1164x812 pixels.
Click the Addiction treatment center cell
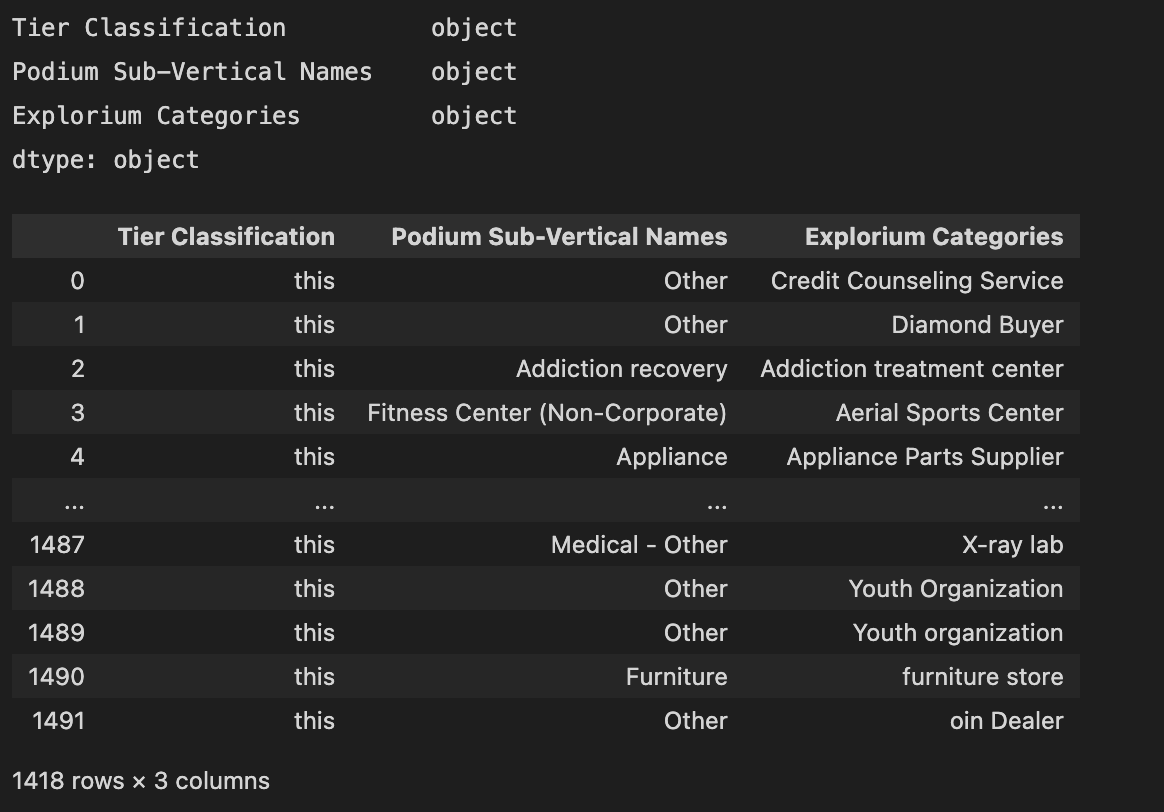point(911,369)
